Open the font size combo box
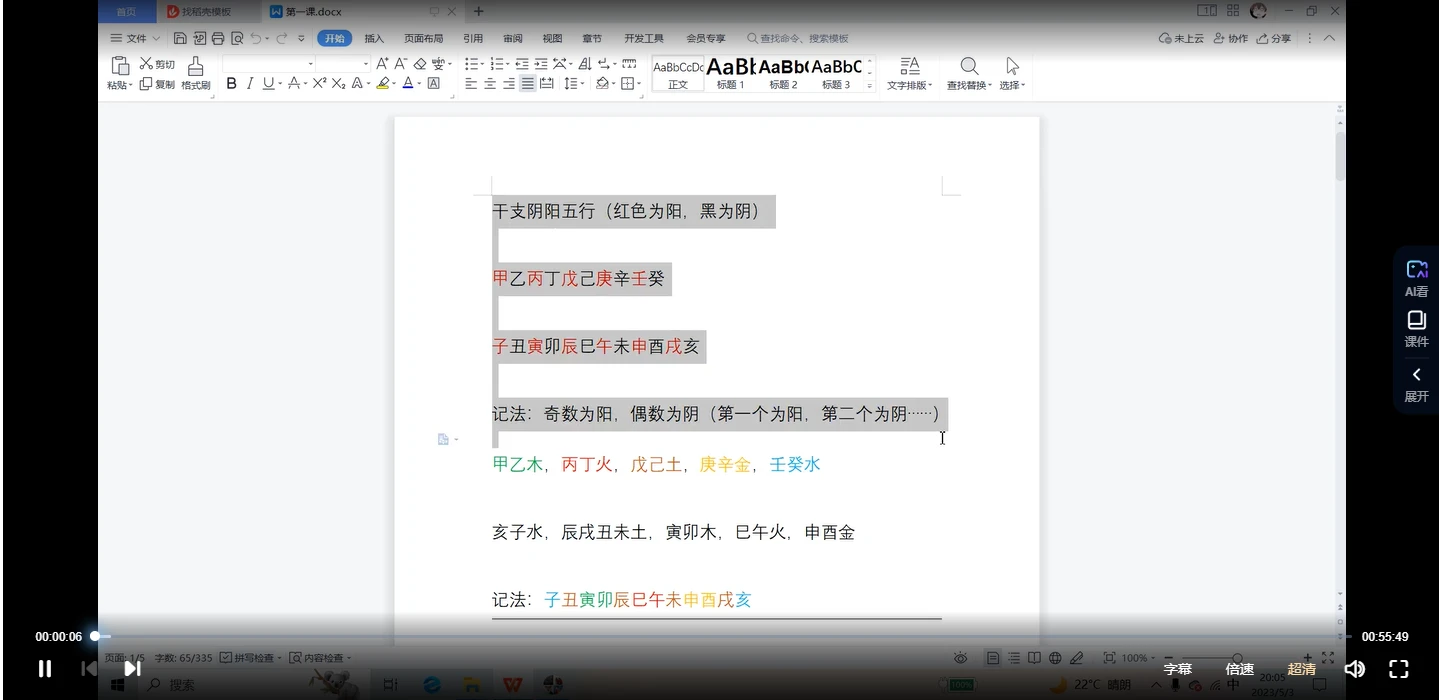This screenshot has height=700, width=1439. tap(343, 64)
